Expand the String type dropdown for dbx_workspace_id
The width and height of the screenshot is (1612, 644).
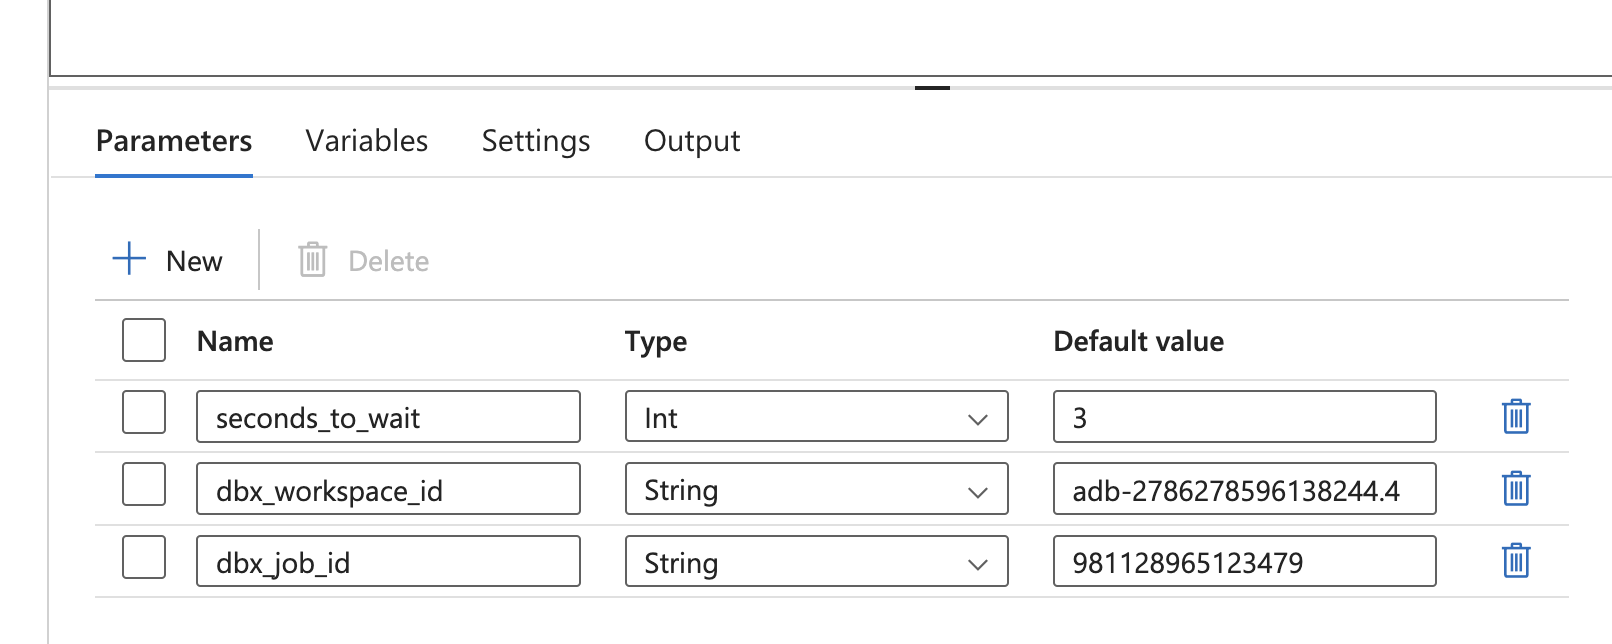(x=816, y=489)
